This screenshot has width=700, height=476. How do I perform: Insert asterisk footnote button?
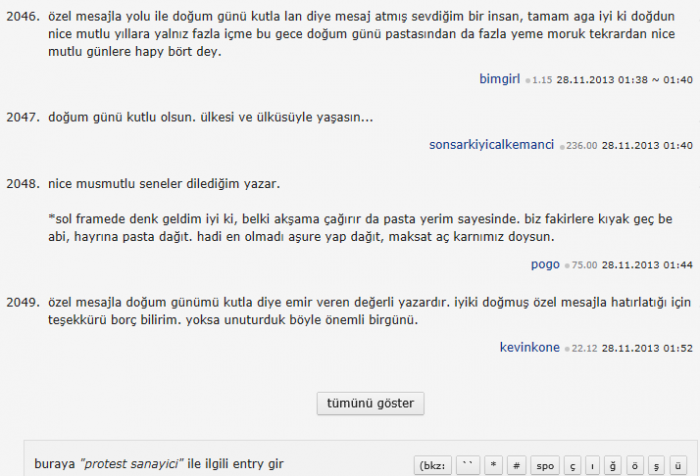[493, 466]
